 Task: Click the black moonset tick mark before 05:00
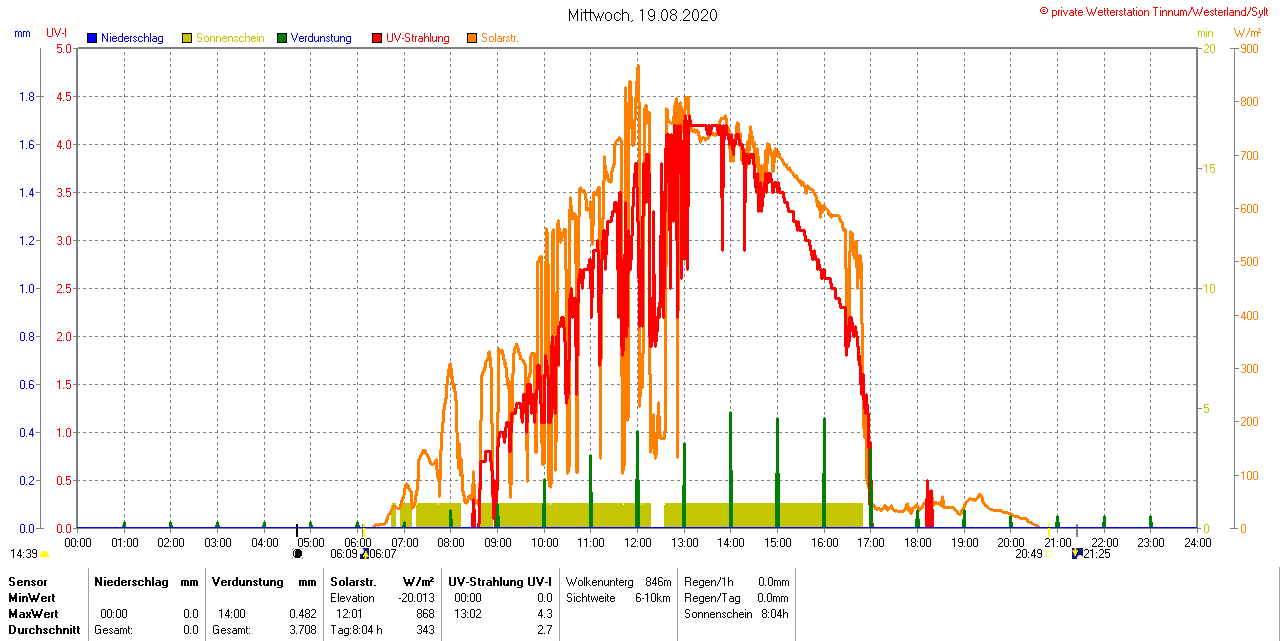297,530
